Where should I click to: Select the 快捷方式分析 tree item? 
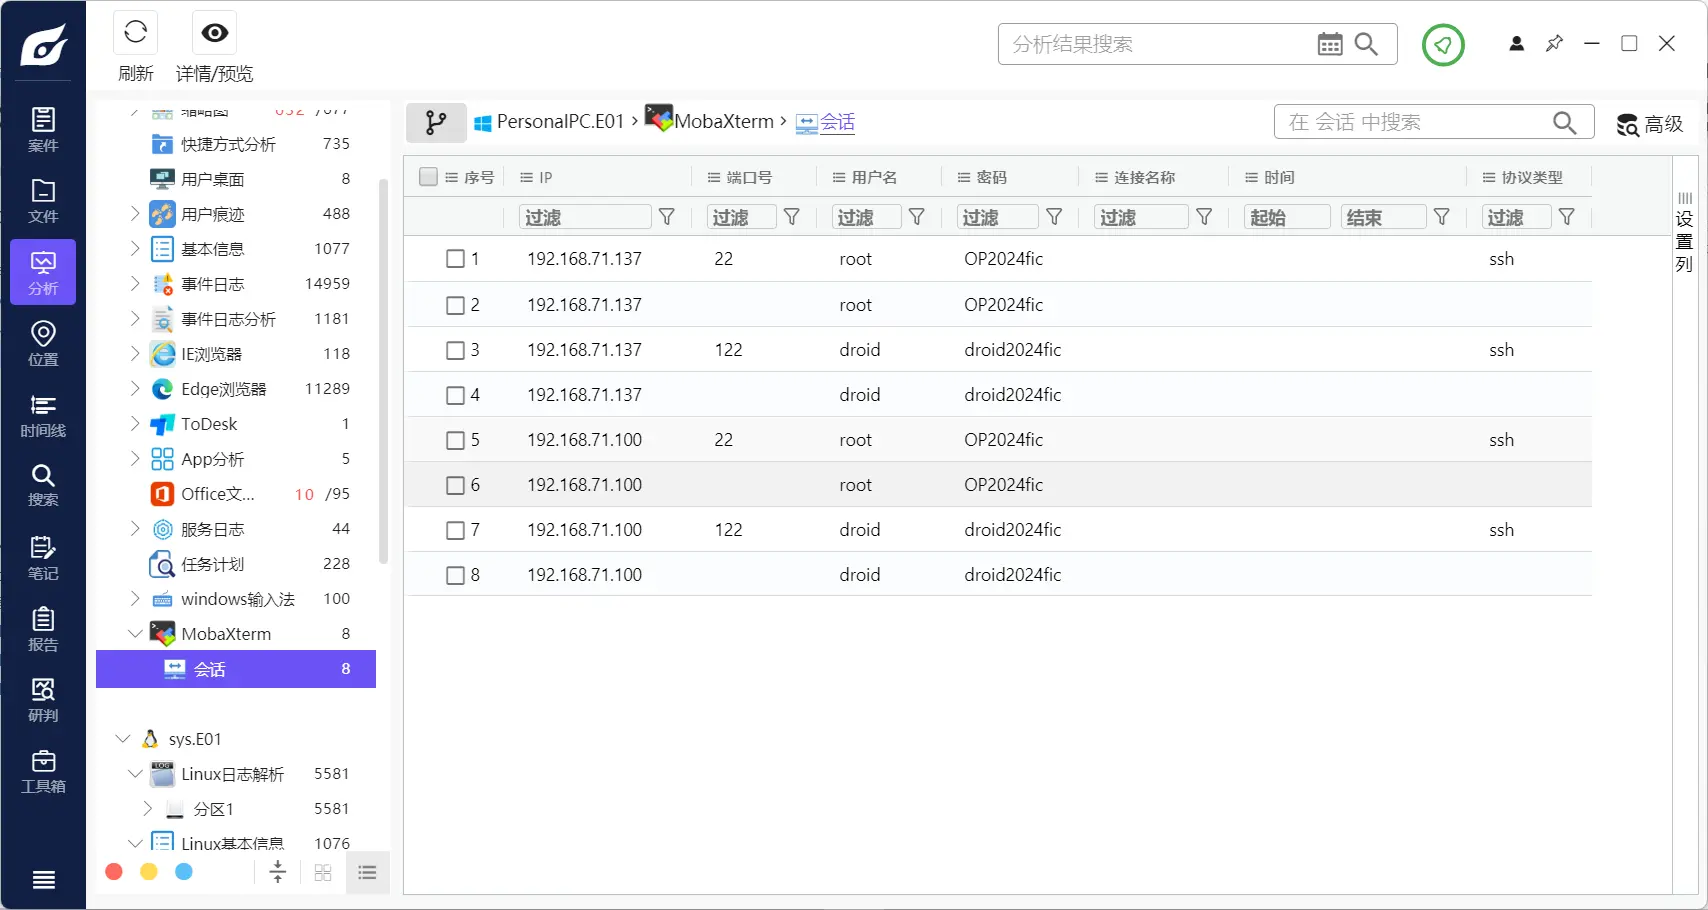coord(228,144)
